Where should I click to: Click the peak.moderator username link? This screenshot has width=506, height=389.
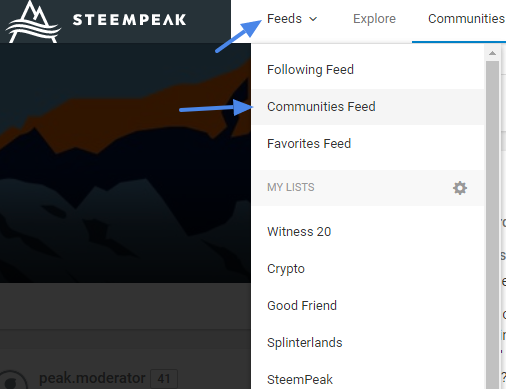coord(92,378)
